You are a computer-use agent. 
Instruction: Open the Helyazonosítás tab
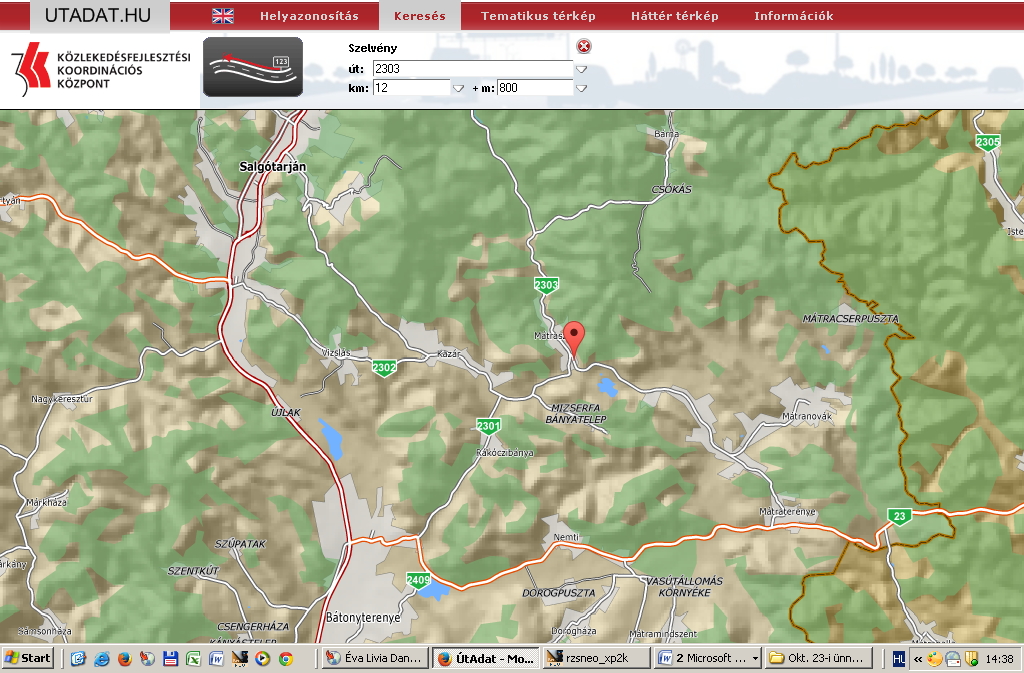click(311, 16)
